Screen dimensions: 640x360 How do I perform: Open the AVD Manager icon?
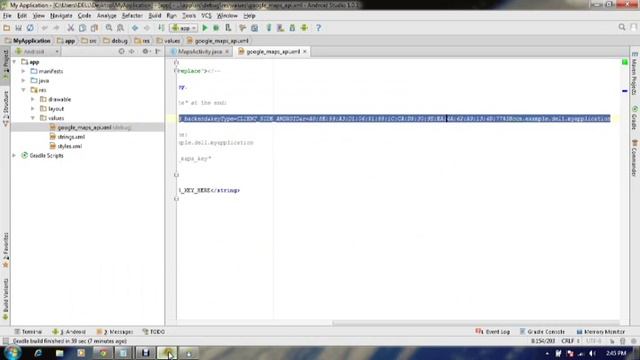point(280,28)
